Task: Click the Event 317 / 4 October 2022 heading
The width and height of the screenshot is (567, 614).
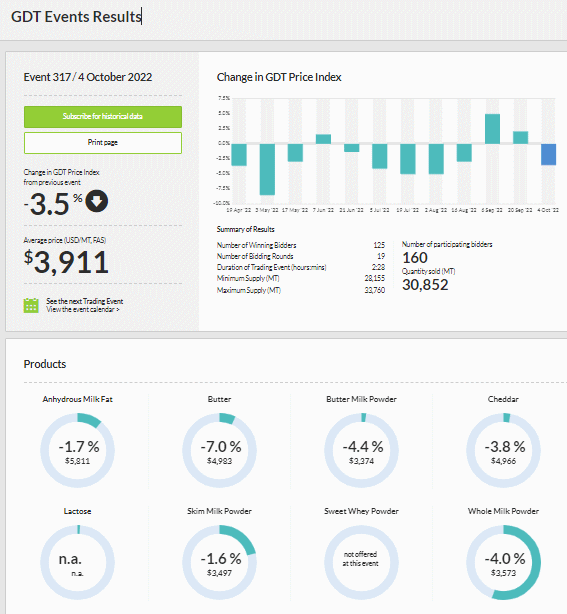Action: pyautogui.click(x=88, y=77)
